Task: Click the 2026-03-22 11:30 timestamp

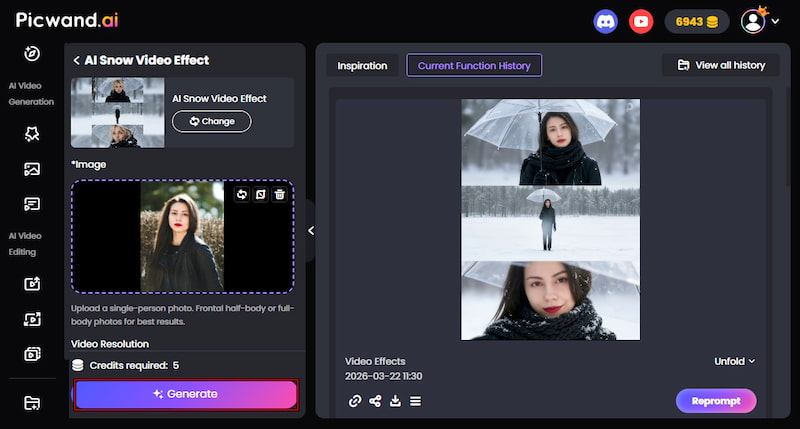Action: click(384, 376)
